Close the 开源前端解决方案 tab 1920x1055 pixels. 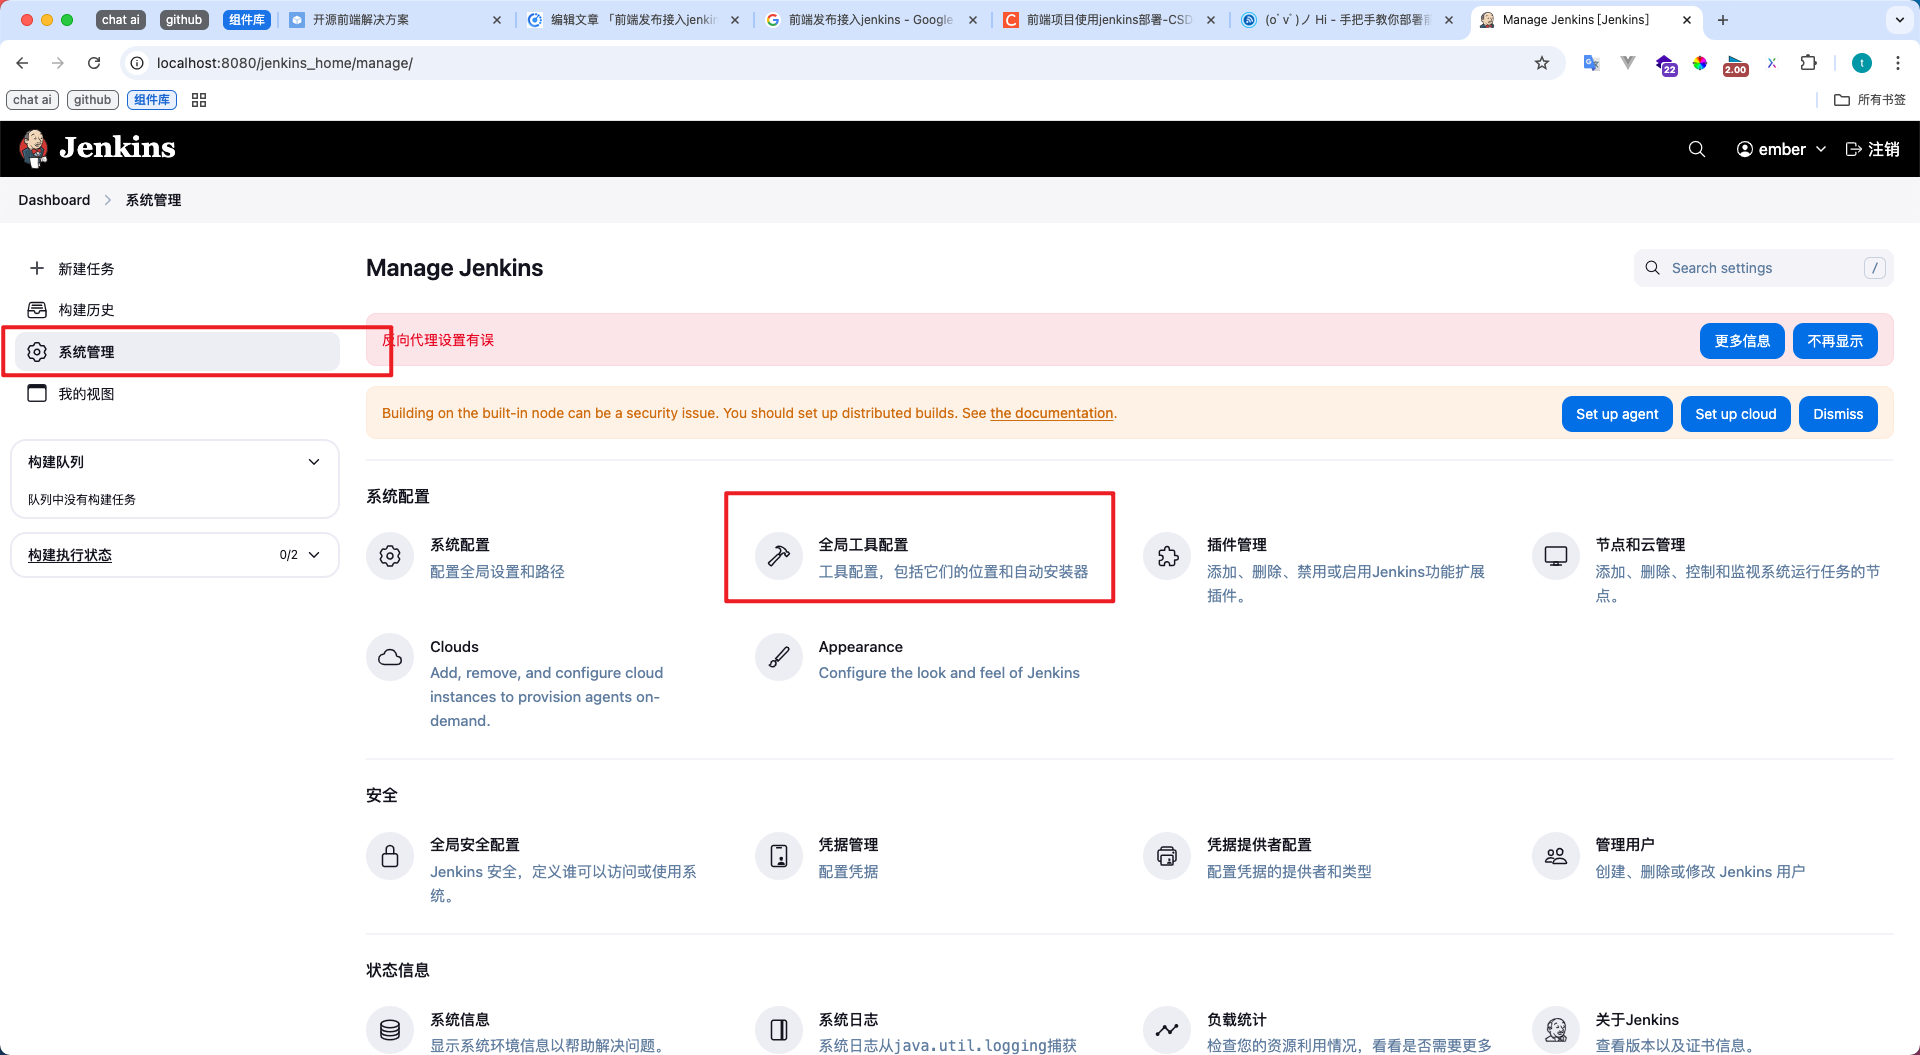(497, 20)
